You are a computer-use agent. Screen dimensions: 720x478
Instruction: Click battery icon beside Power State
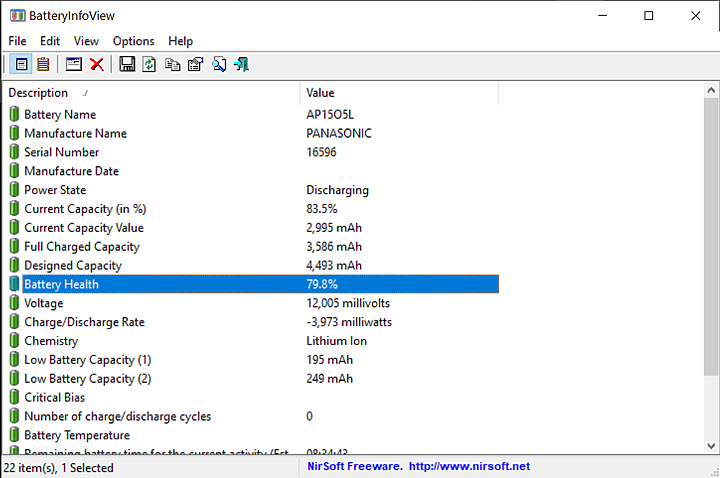[15, 189]
